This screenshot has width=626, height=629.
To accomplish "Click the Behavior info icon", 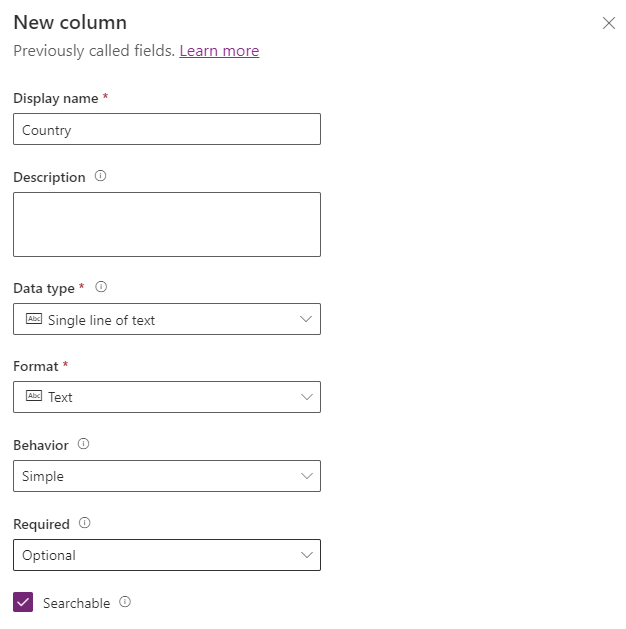I will [83, 443].
